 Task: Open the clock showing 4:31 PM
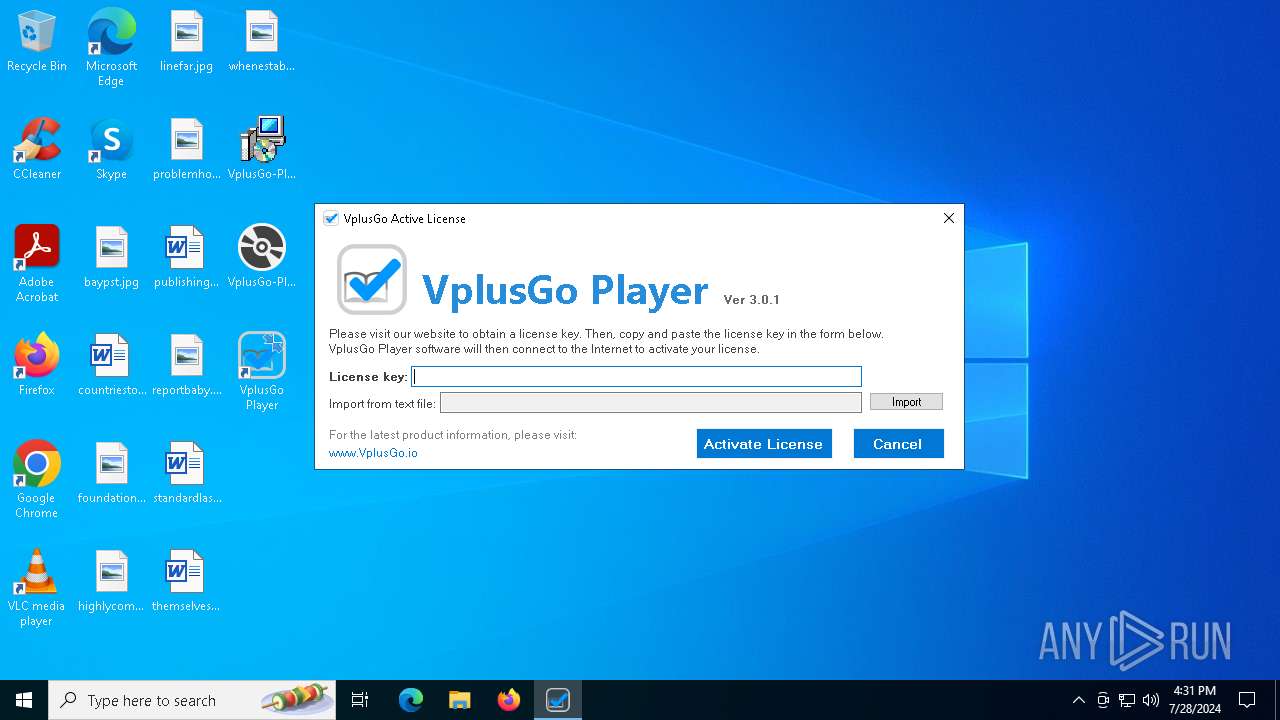click(x=1195, y=700)
